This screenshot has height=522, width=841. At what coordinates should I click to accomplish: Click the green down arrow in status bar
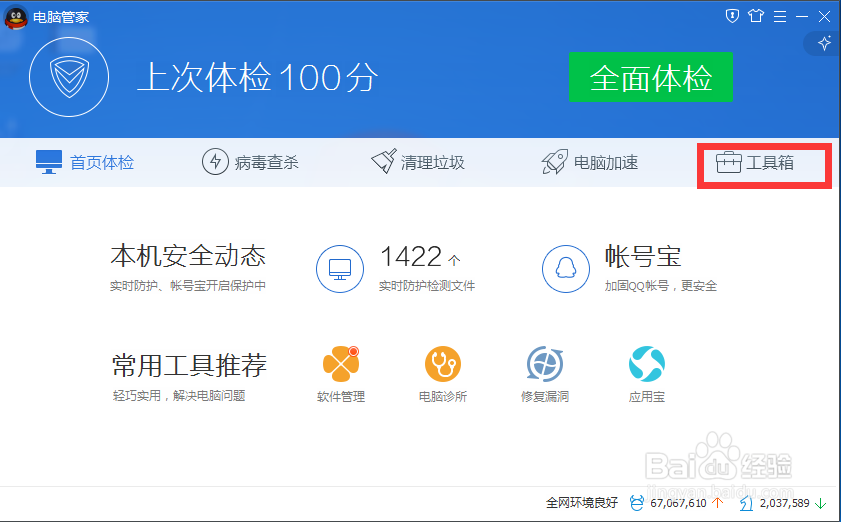[821, 503]
